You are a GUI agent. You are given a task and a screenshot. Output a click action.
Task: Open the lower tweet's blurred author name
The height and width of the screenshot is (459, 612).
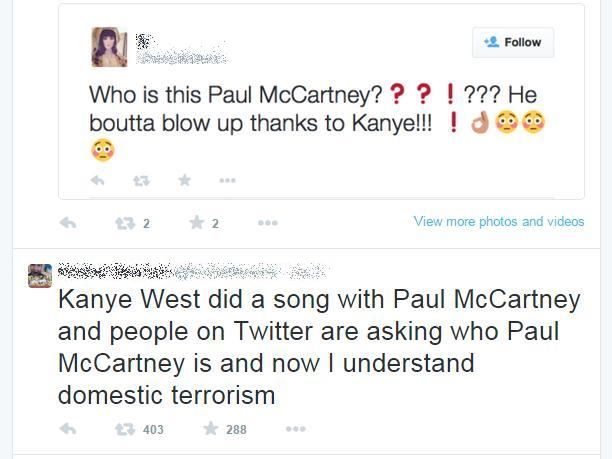tap(190, 270)
